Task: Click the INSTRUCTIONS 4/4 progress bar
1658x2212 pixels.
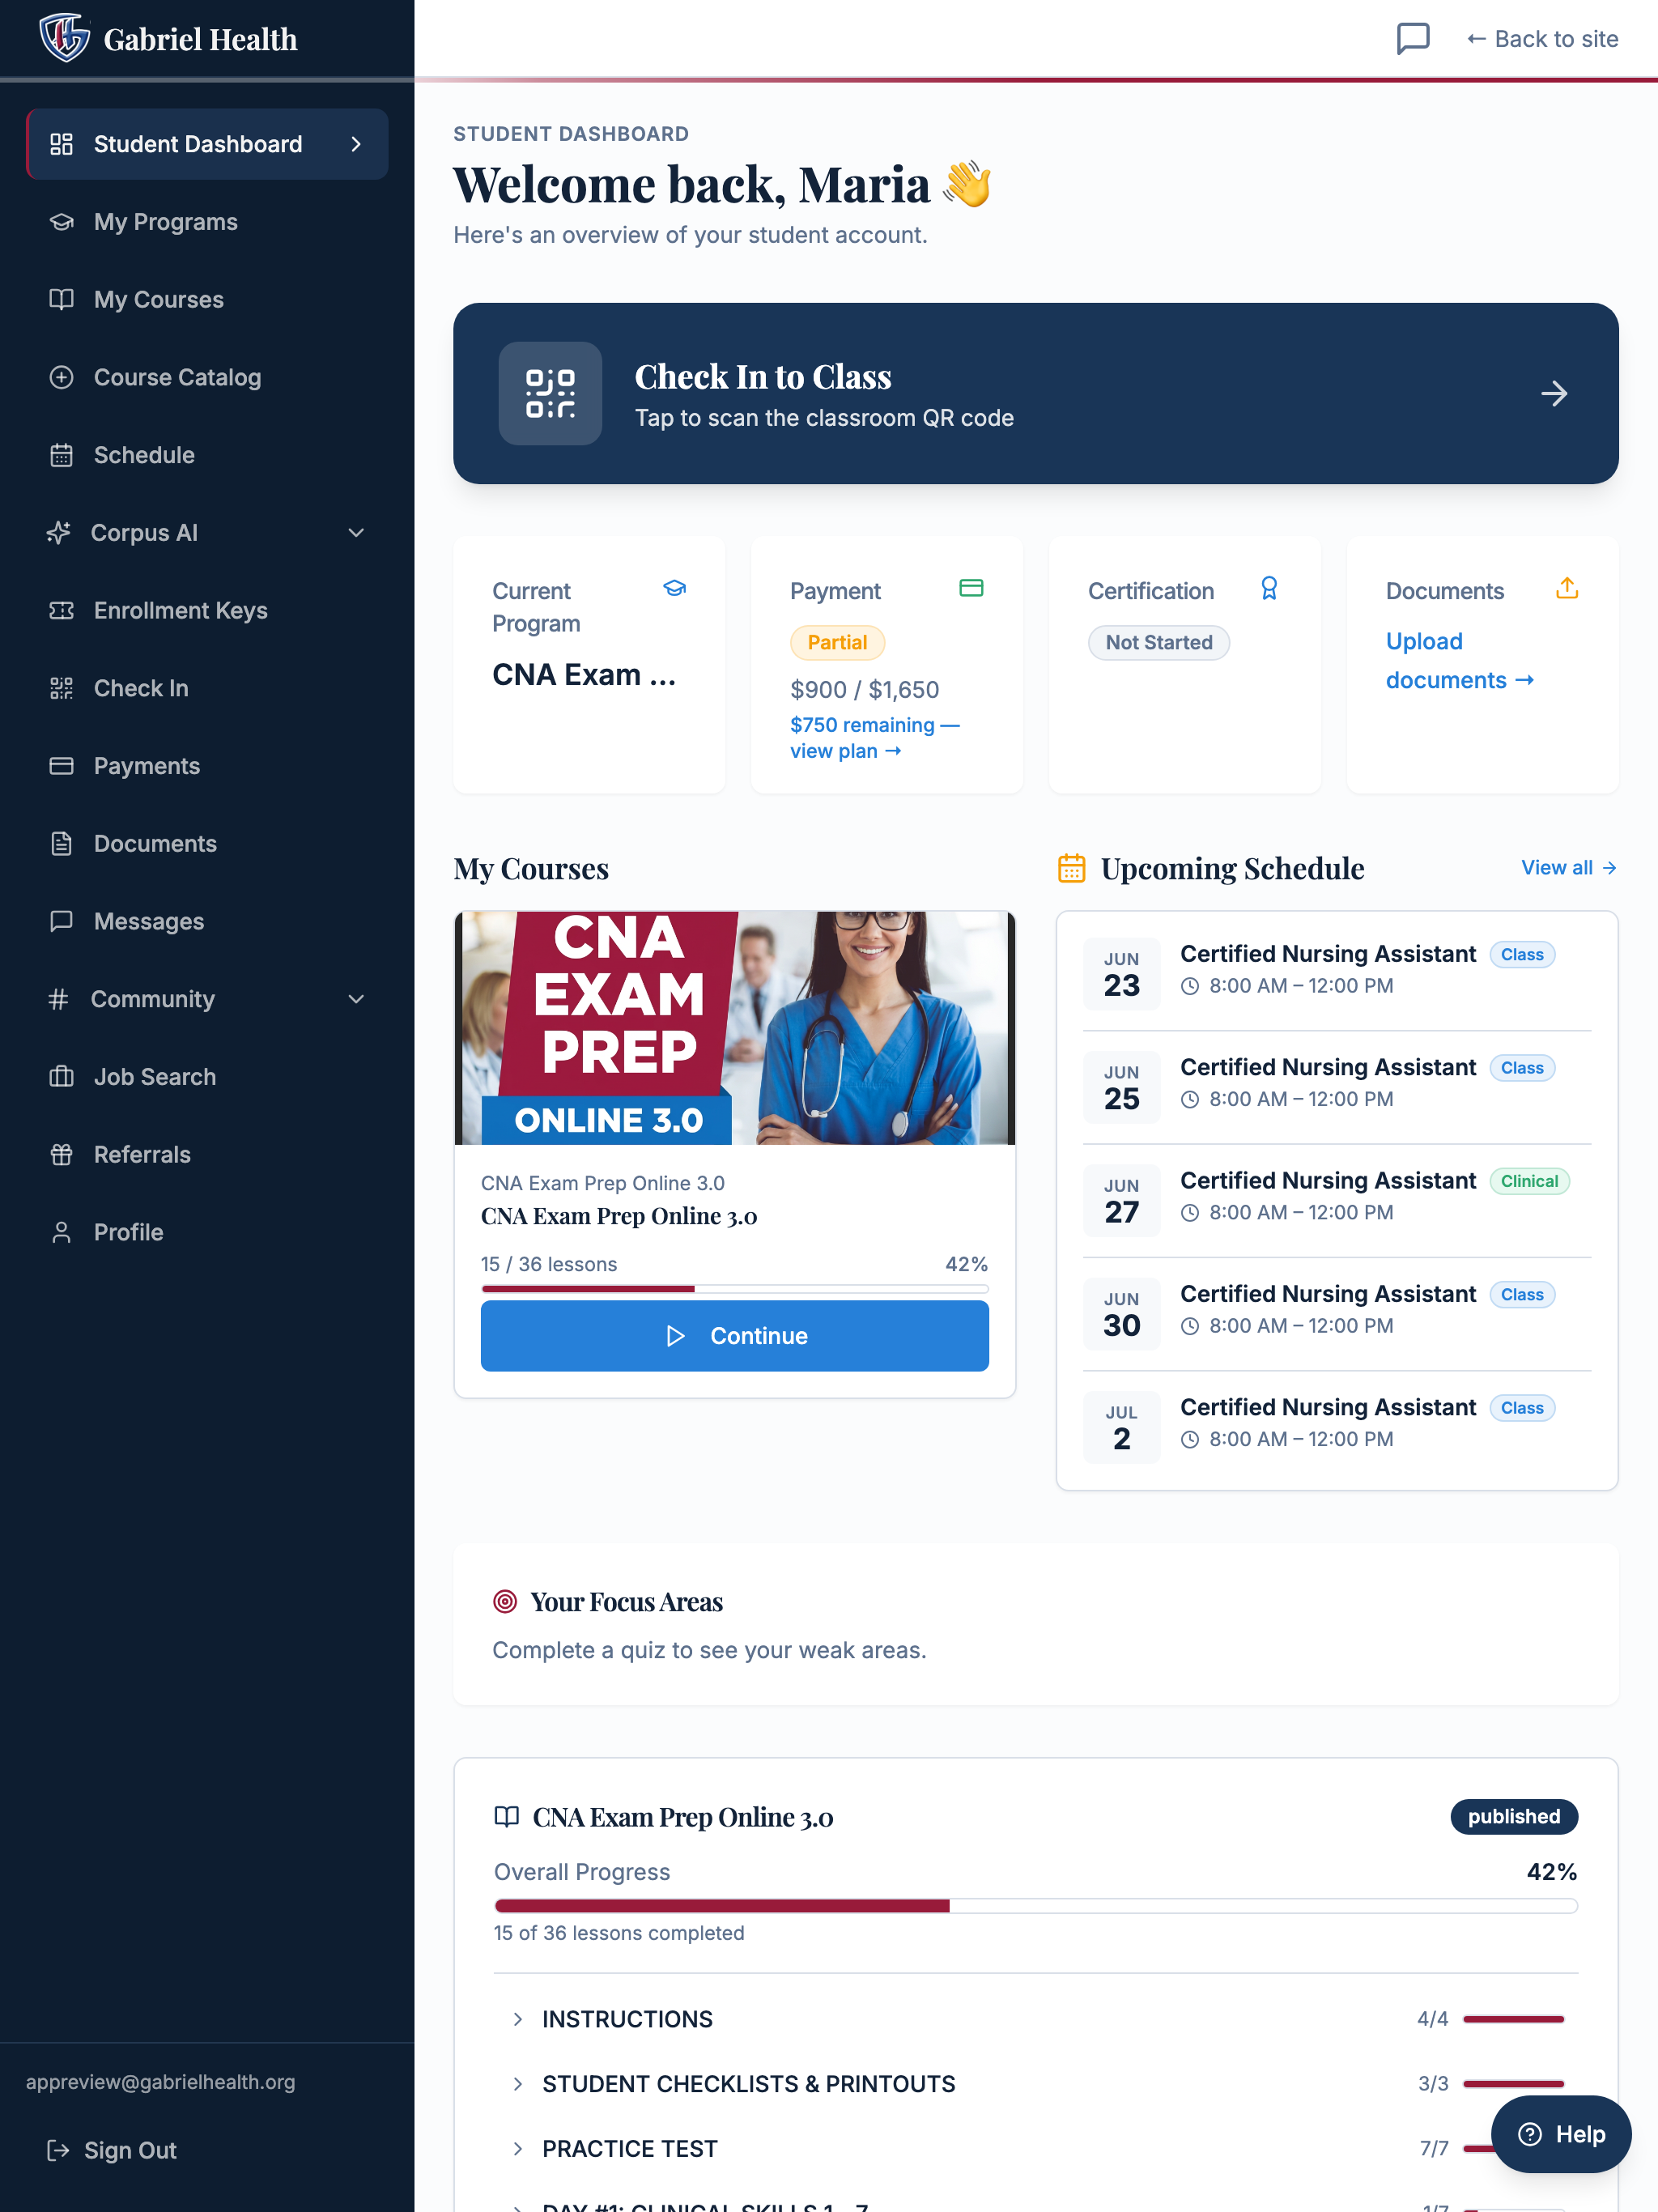Action: click(1514, 2019)
